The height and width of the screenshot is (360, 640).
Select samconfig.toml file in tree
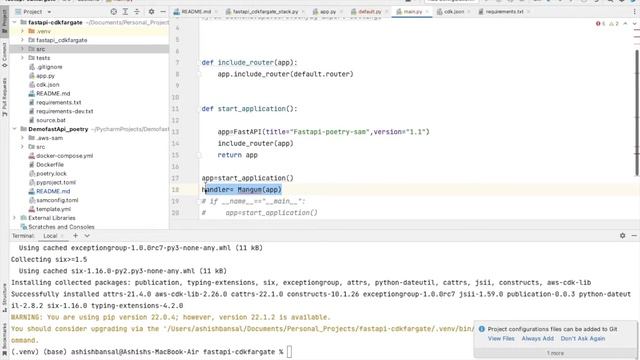point(57,200)
